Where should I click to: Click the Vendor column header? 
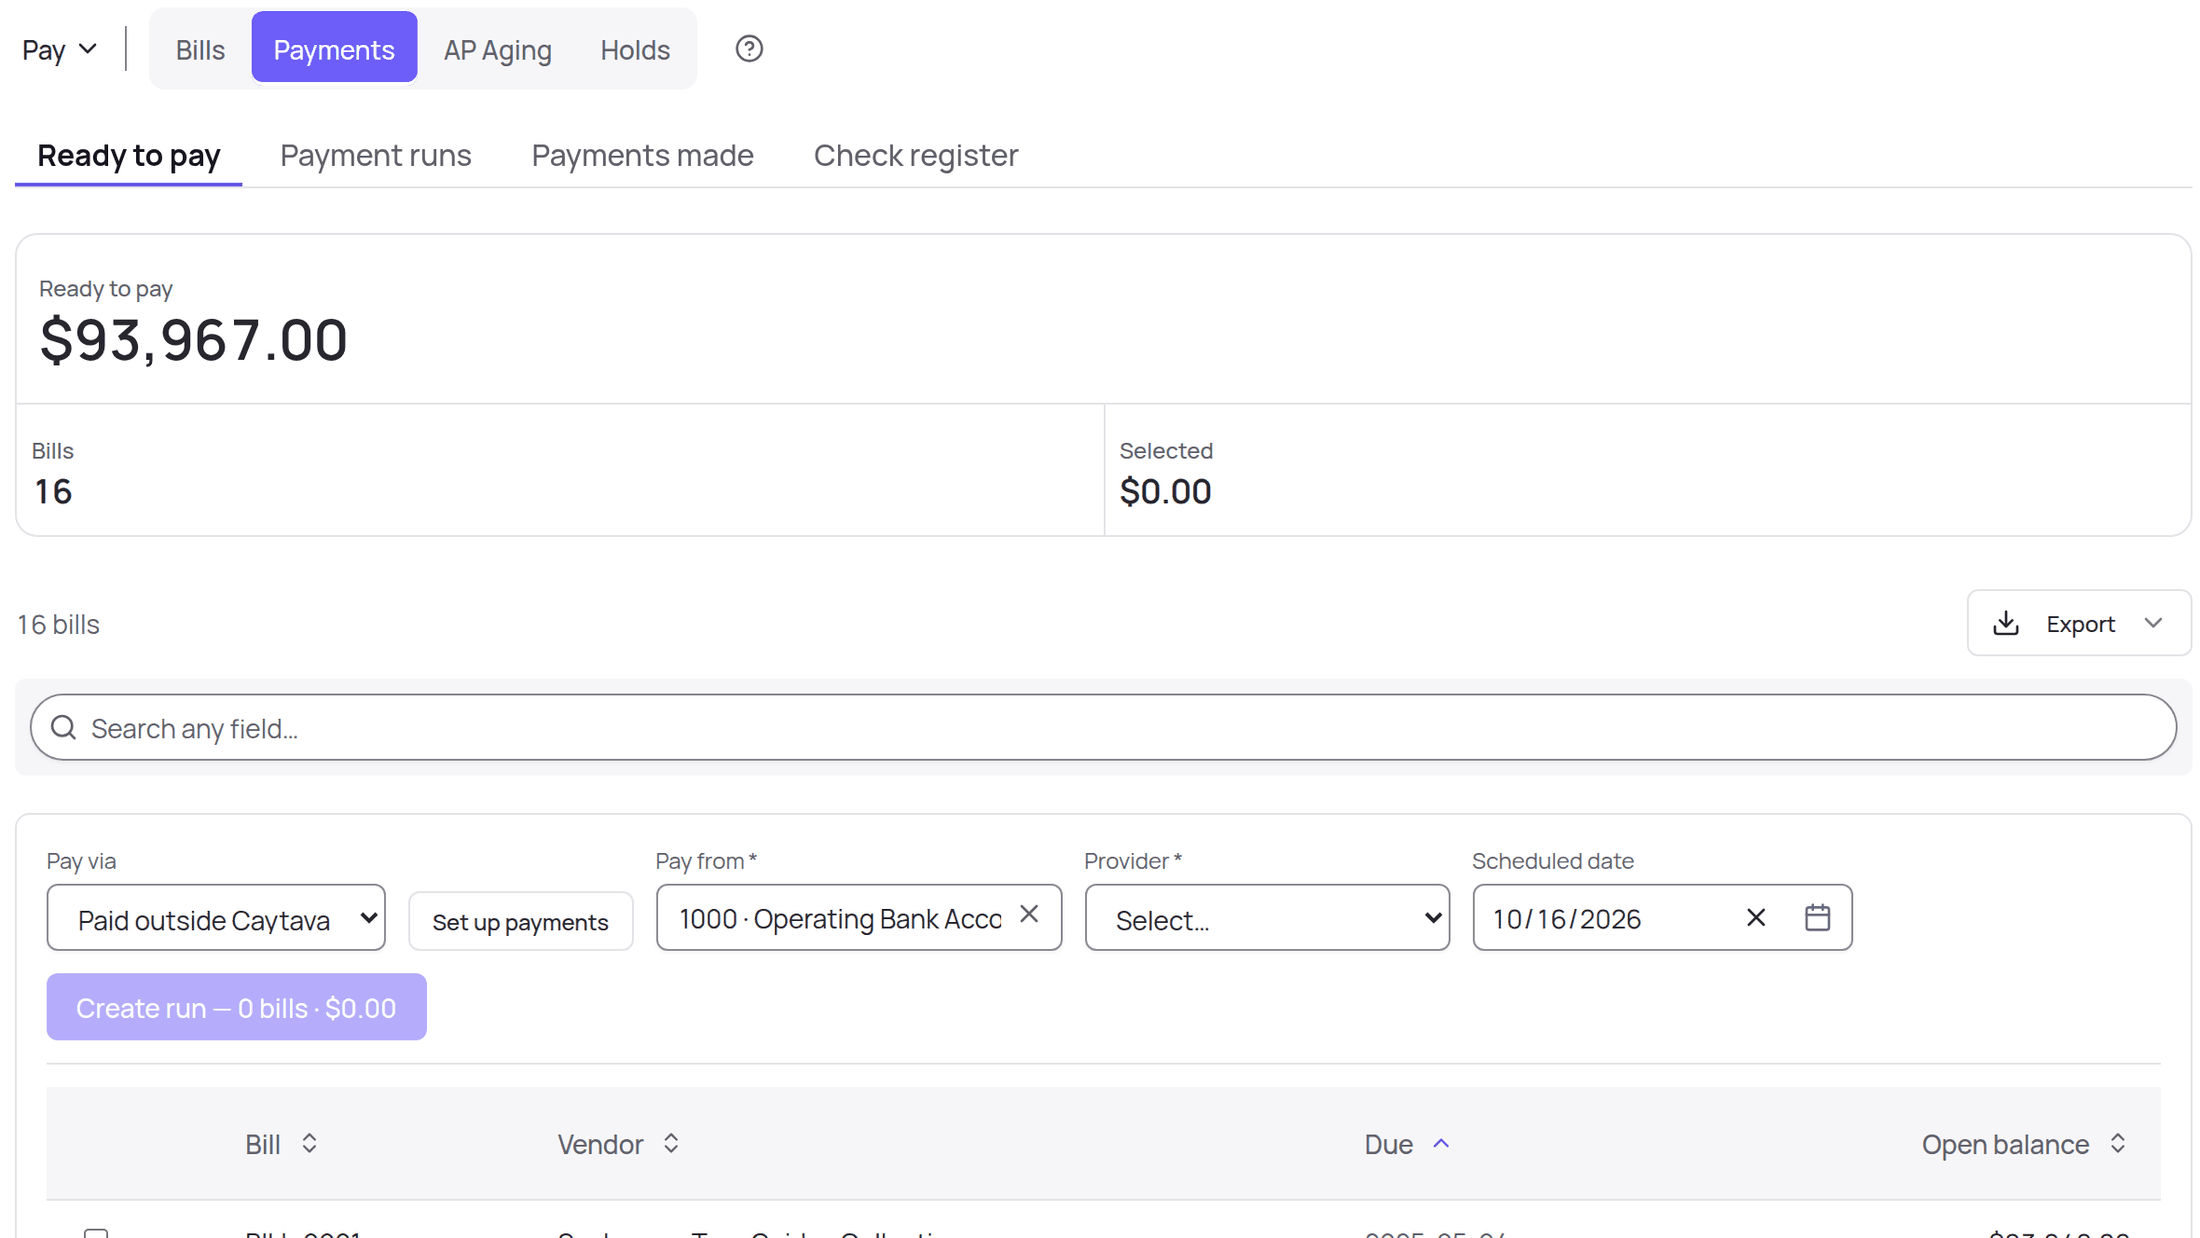600,1143
